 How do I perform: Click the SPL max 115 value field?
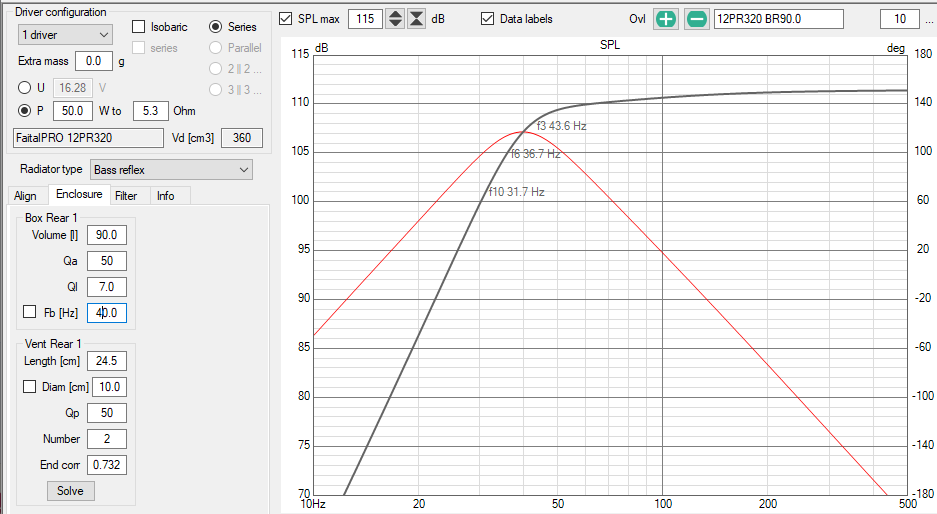[365, 19]
